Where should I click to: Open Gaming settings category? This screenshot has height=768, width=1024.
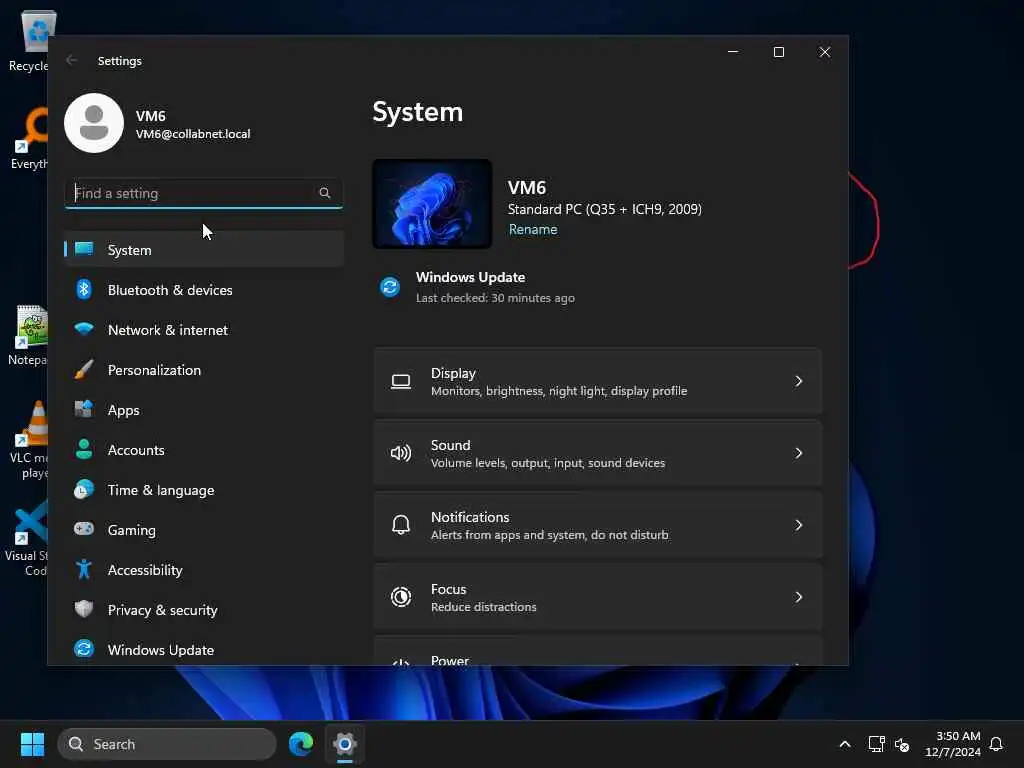click(x=204, y=530)
